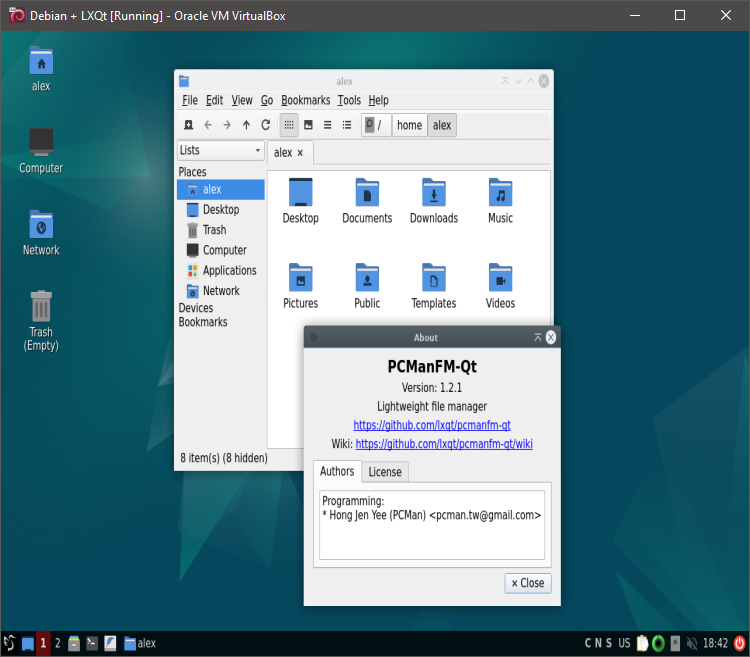Launch terminal from panel quick launch
750x657 pixels.
92,644
